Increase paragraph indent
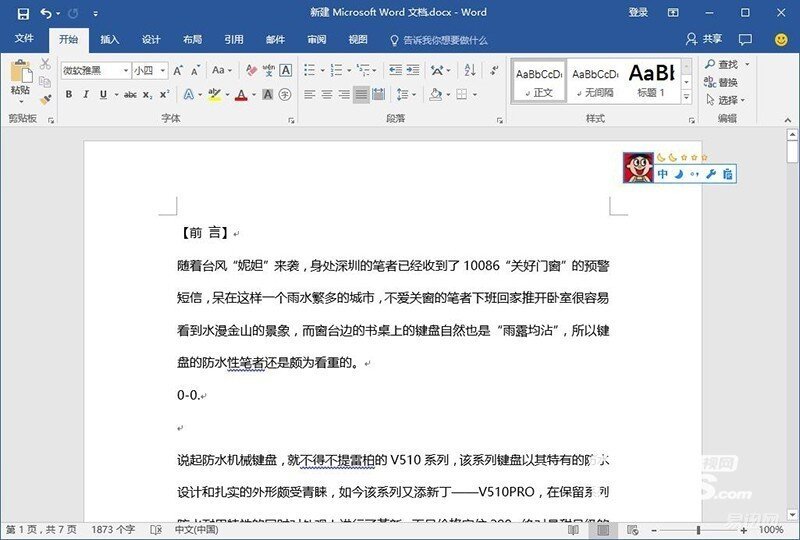 coord(413,70)
